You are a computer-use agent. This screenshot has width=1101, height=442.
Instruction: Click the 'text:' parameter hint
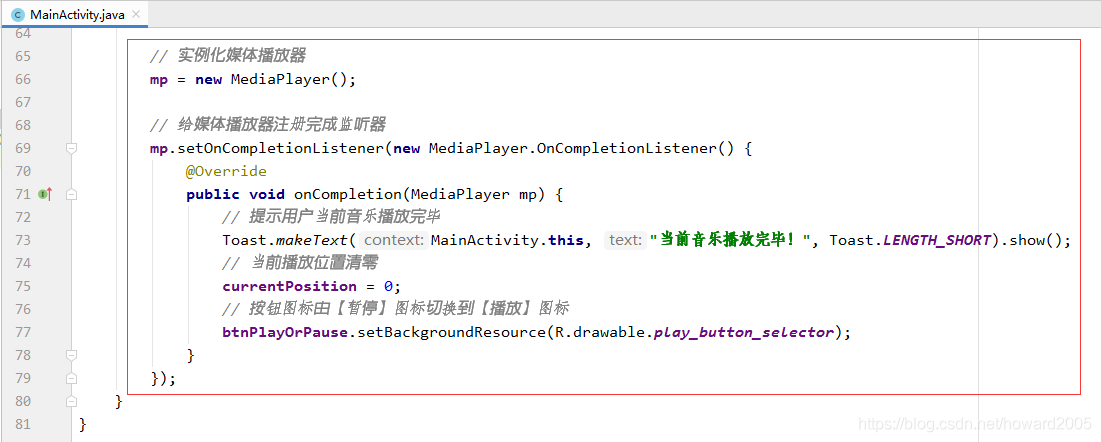point(625,240)
